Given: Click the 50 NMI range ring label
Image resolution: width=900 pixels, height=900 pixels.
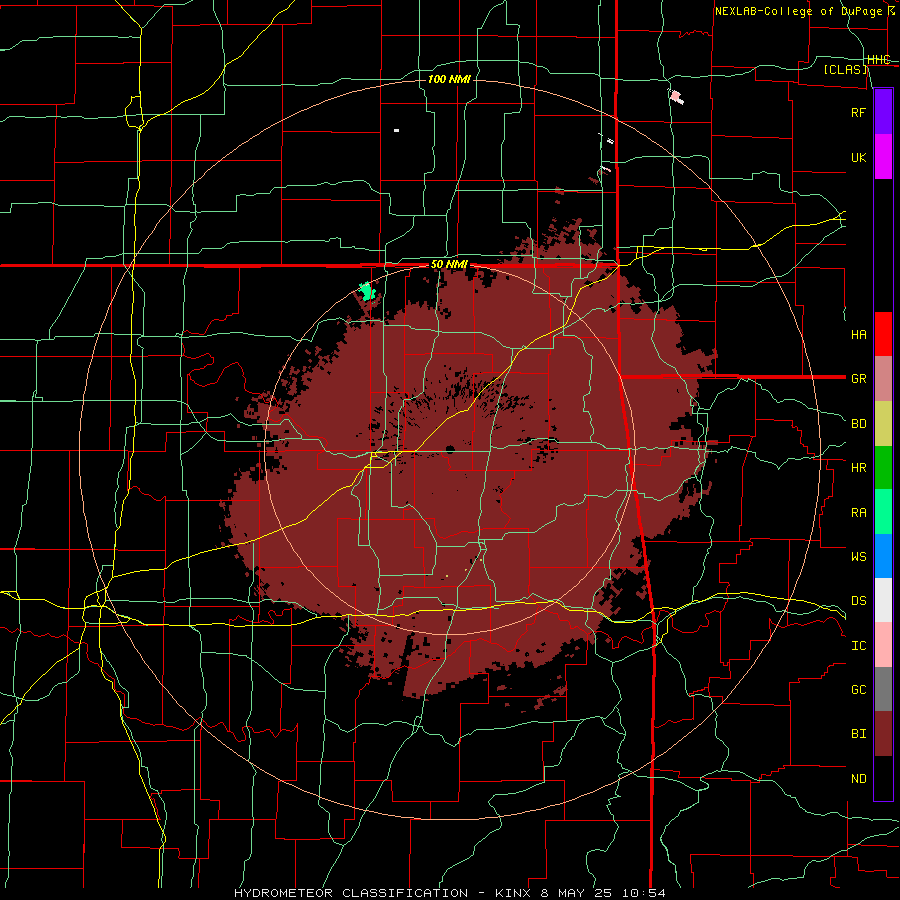Looking at the screenshot, I should (x=449, y=265).
